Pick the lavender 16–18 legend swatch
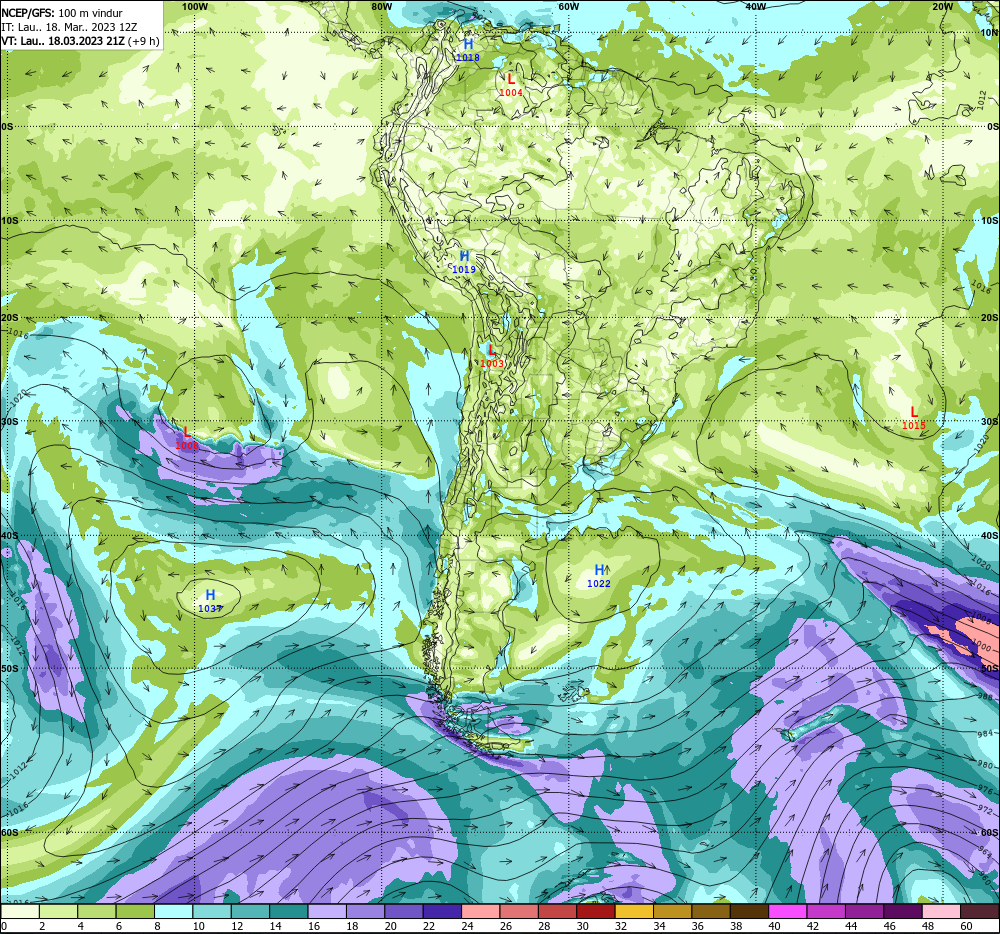 click(327, 911)
